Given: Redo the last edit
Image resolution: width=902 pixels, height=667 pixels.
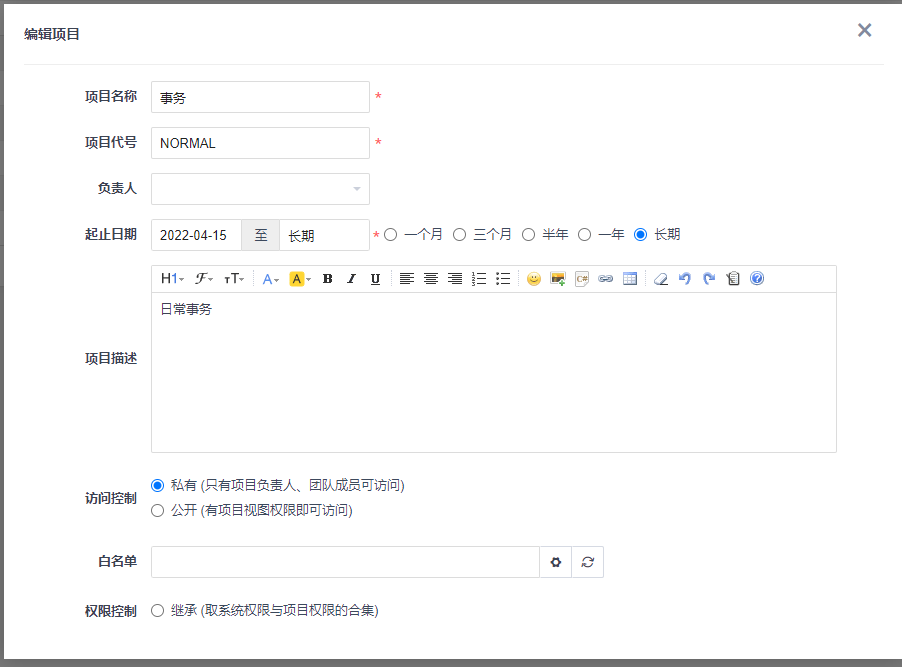Looking at the screenshot, I should (709, 279).
